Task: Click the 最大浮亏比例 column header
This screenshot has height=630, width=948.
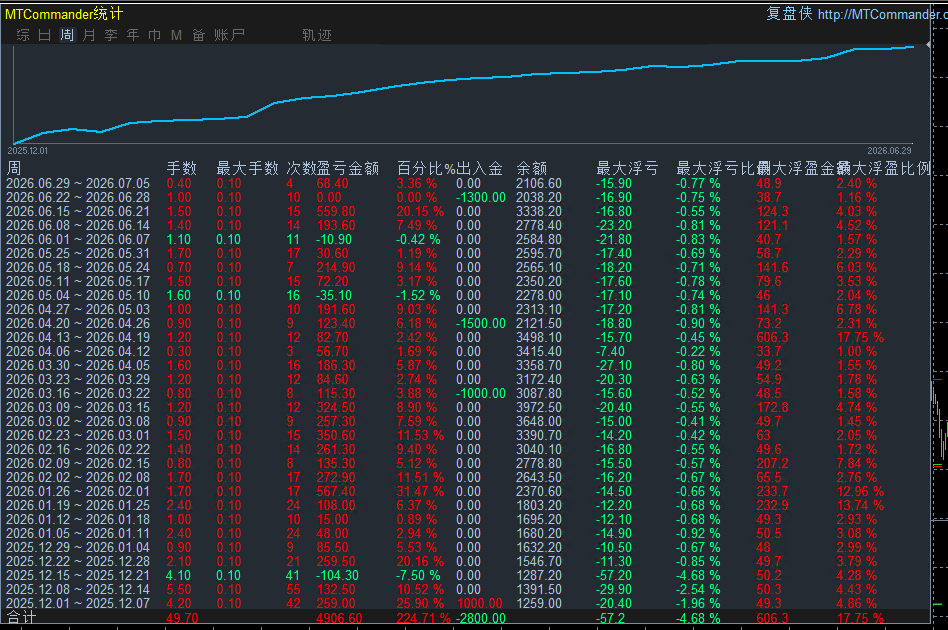Action: point(719,168)
